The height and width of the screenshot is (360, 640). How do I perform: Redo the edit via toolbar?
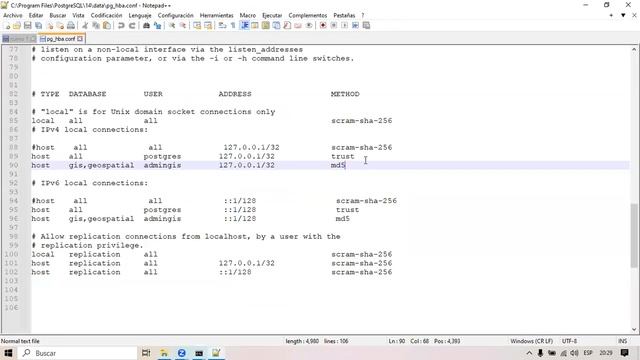click(x=132, y=26)
